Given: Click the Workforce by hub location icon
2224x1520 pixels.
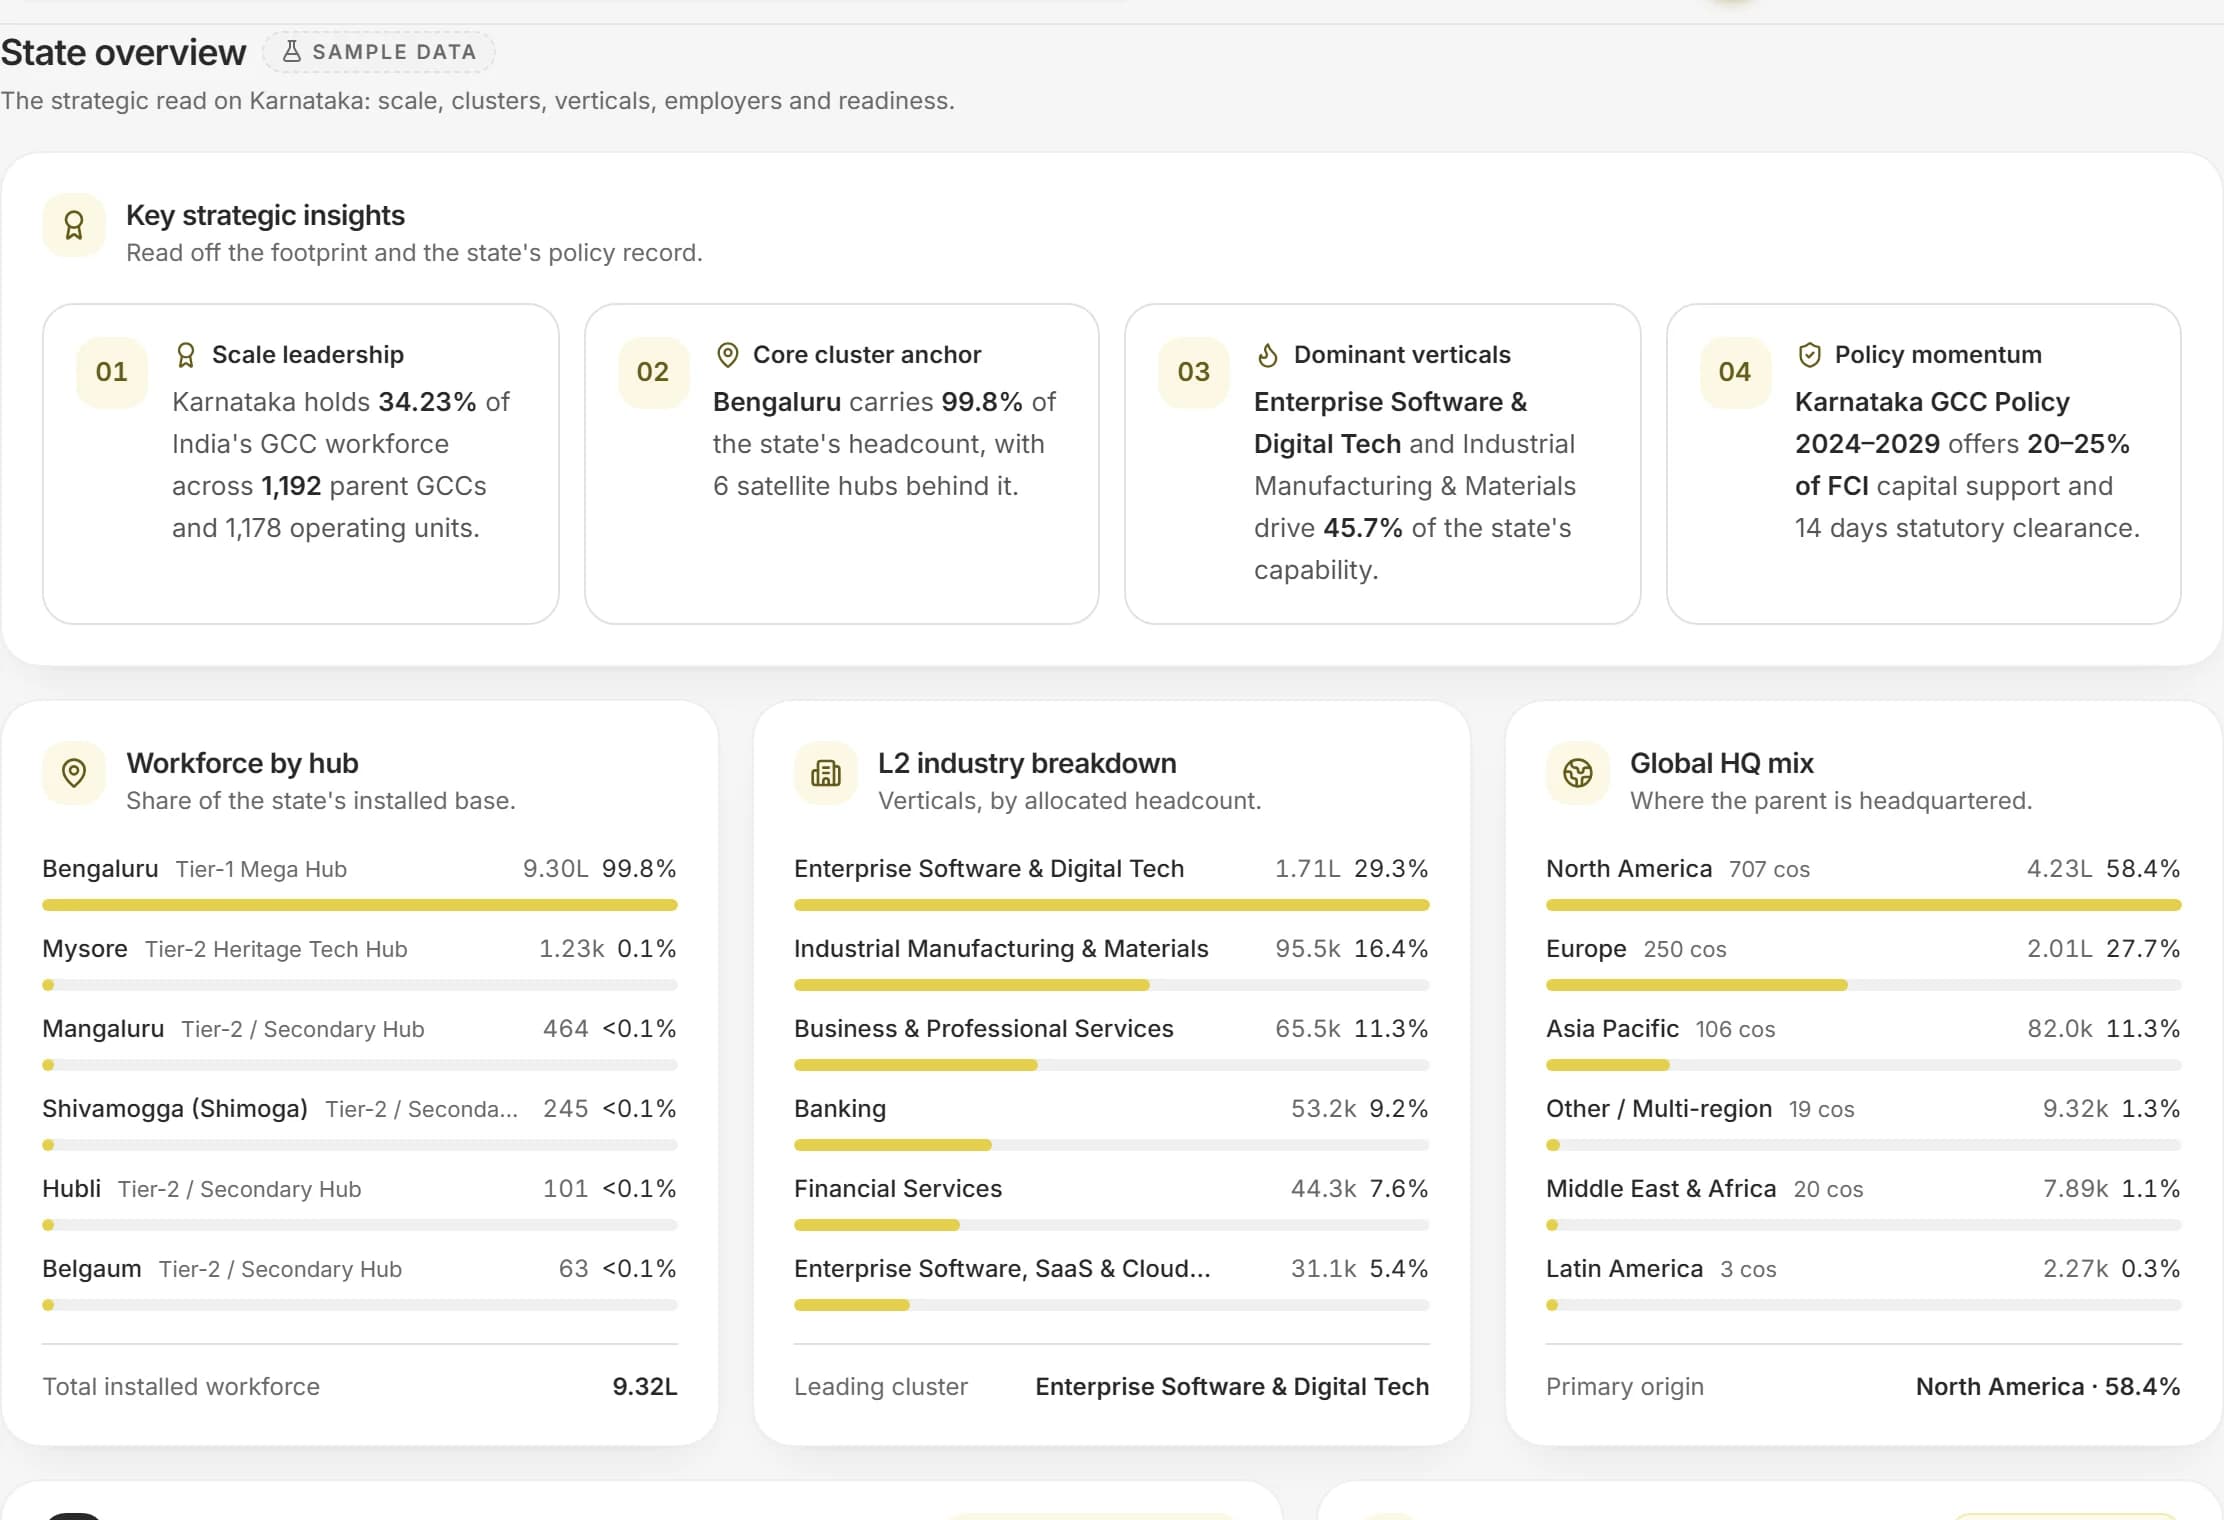Looking at the screenshot, I should coord(74,773).
